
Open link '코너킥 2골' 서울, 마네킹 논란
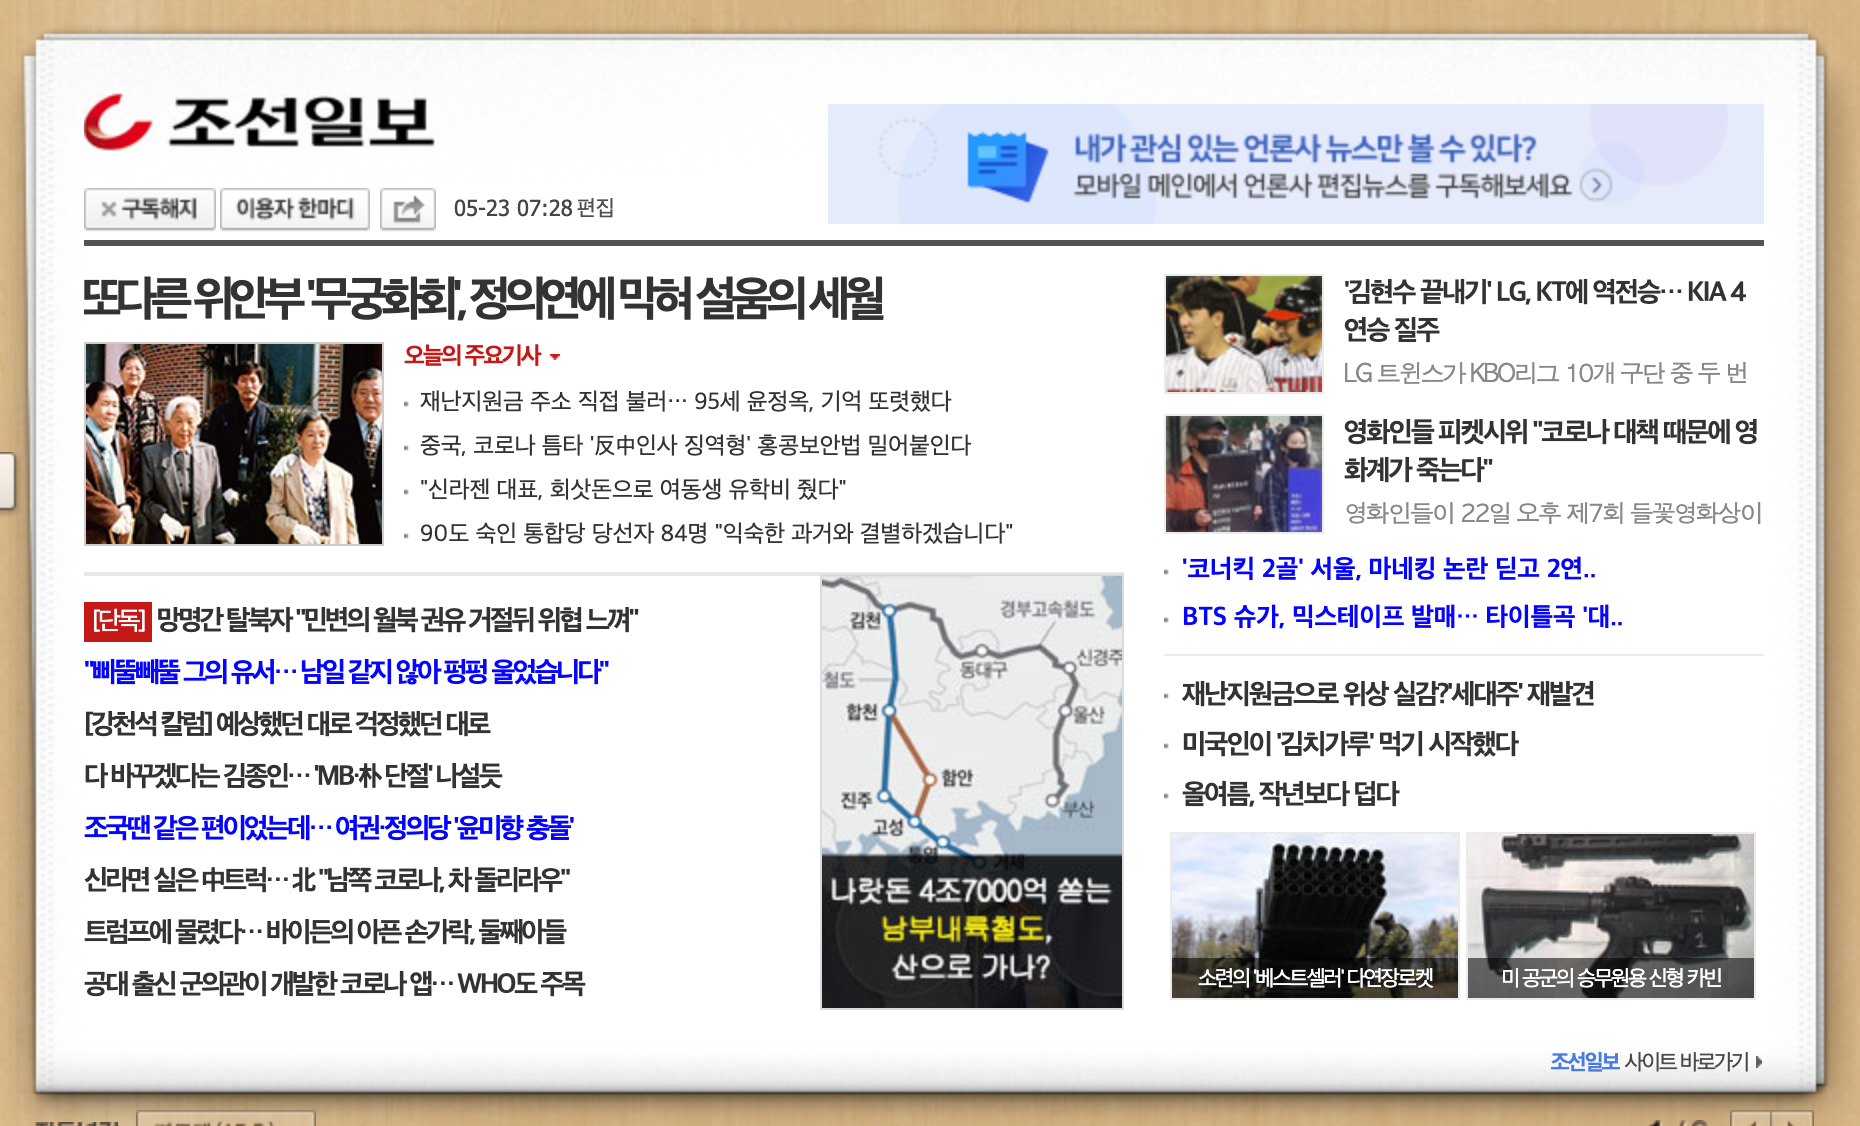click(x=1388, y=569)
